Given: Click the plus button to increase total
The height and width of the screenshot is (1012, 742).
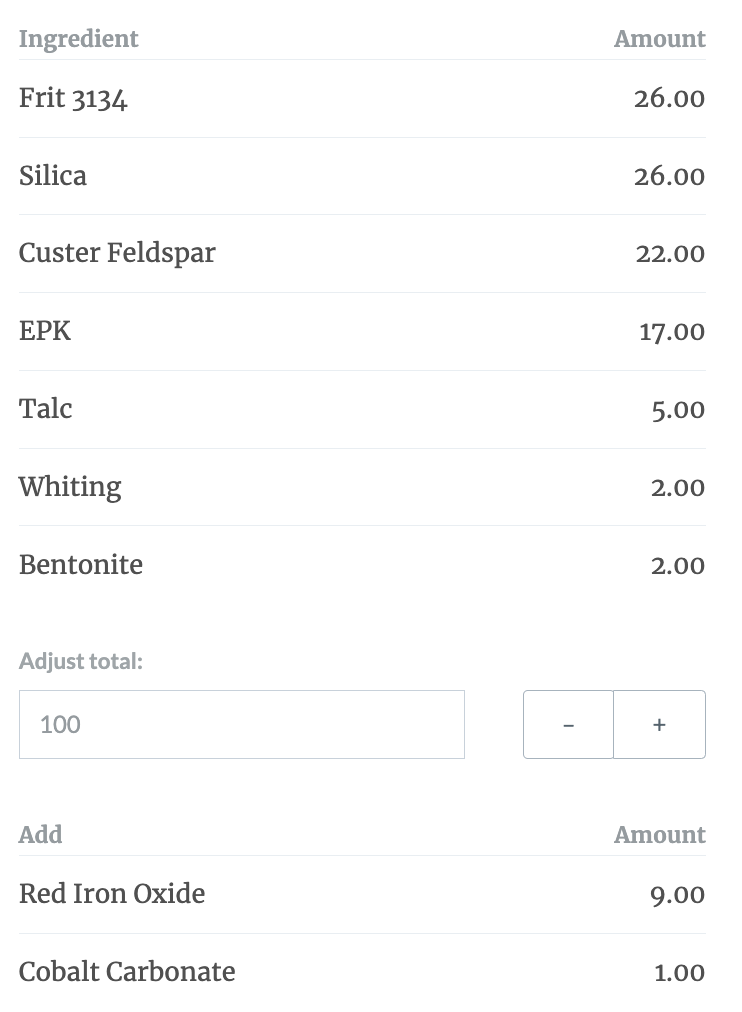Looking at the screenshot, I should click(x=659, y=724).
